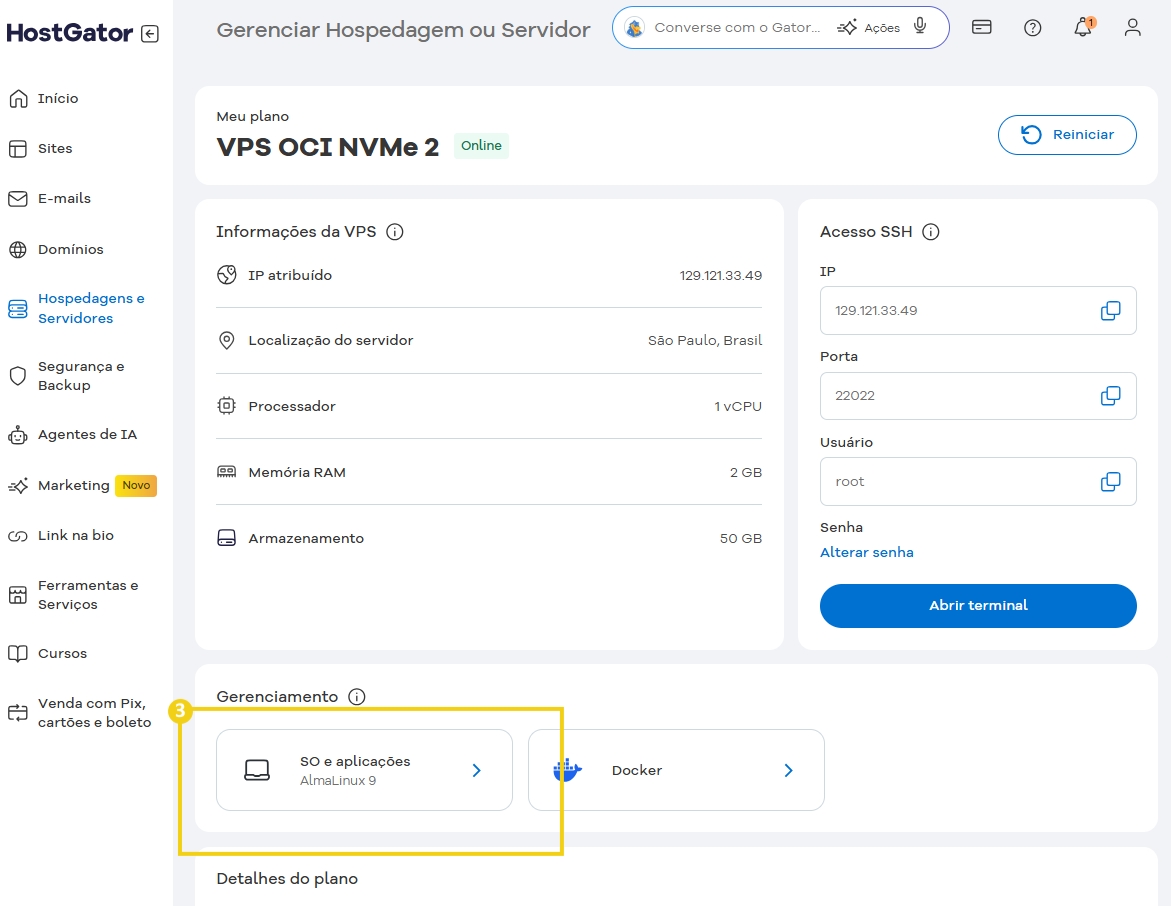Click the Ações sparkle icon

coord(845,28)
